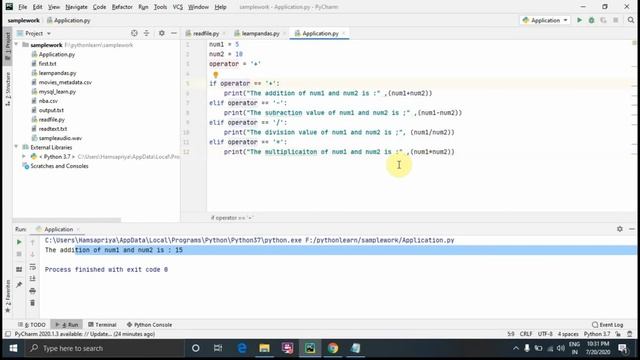Select Application.py editor tab
This screenshot has height=360, width=640.
point(320,33)
